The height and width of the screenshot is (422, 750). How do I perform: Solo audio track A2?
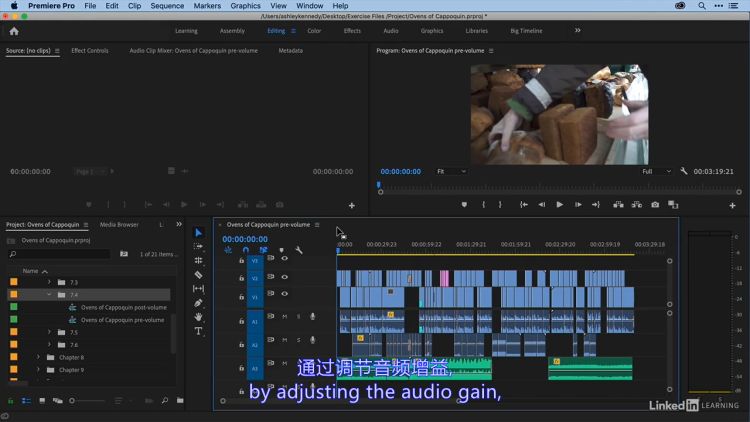(x=298, y=340)
